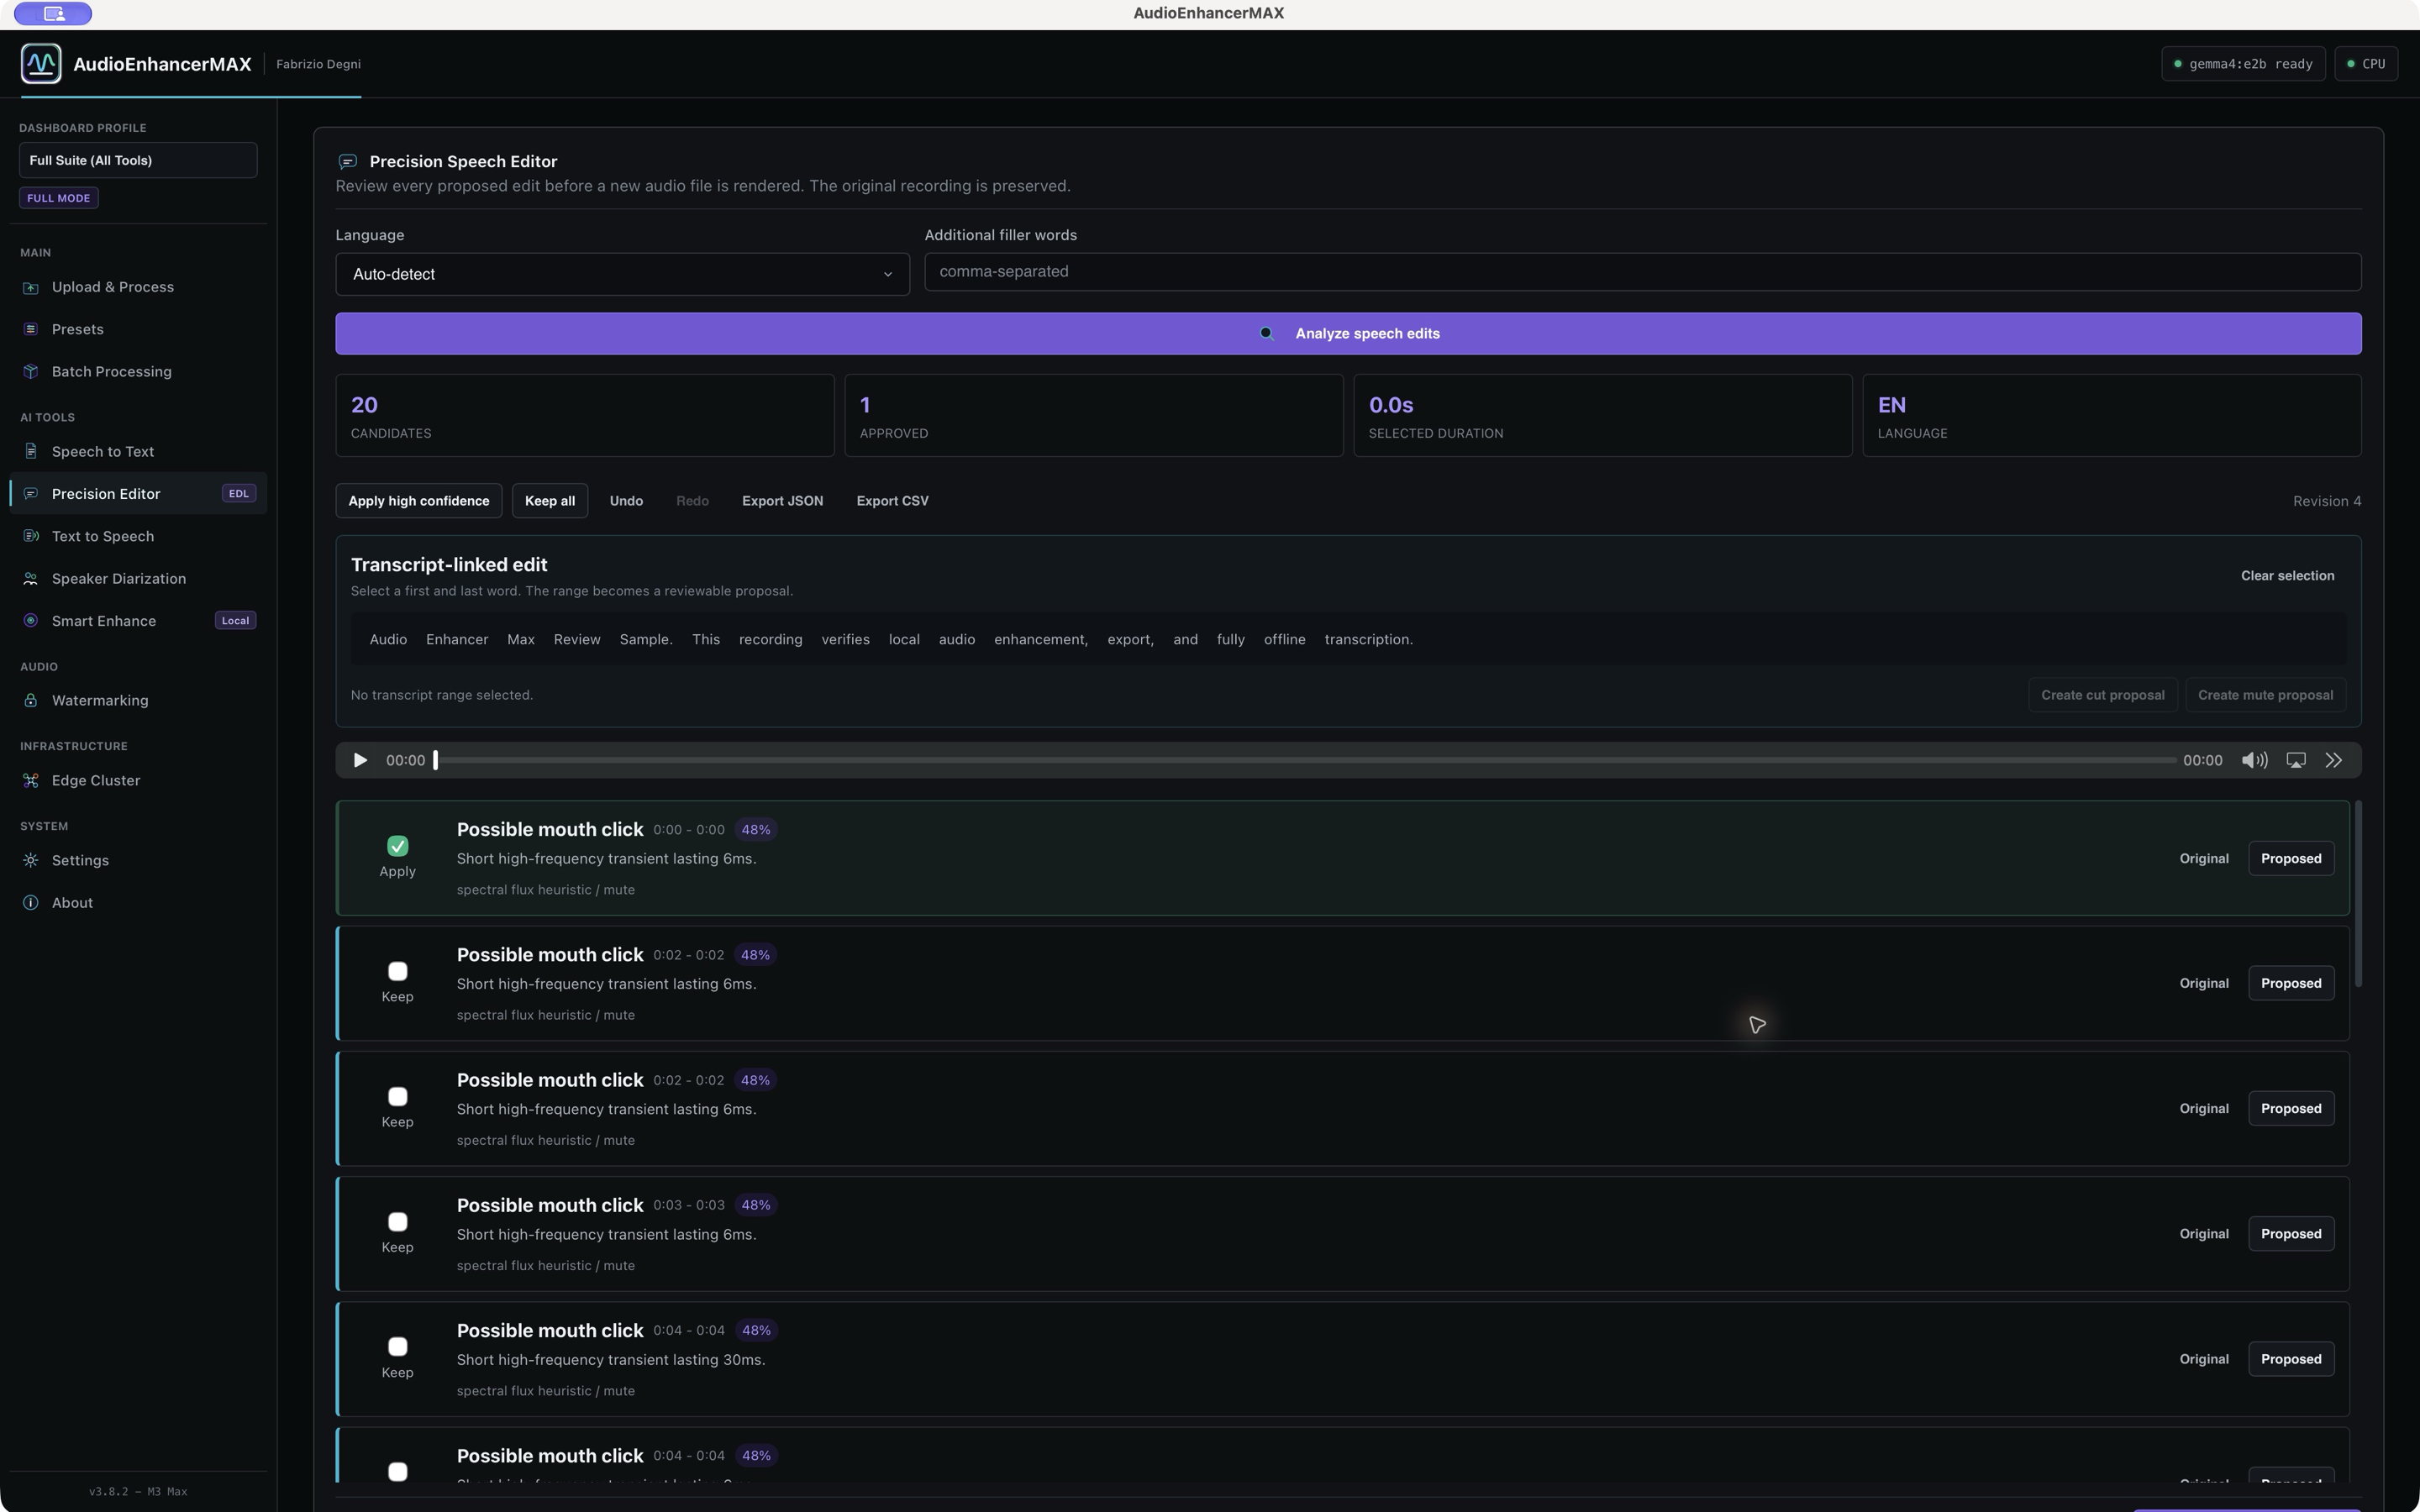Click Apply high confidence
Screen dimensions: 2420x1512
point(419,501)
